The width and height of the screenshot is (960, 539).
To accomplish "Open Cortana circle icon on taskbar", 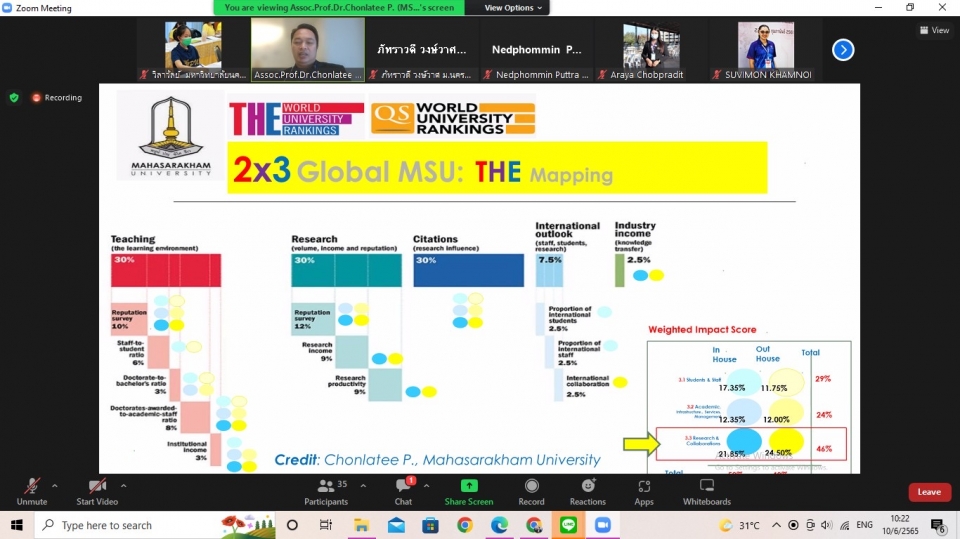I will 292,525.
